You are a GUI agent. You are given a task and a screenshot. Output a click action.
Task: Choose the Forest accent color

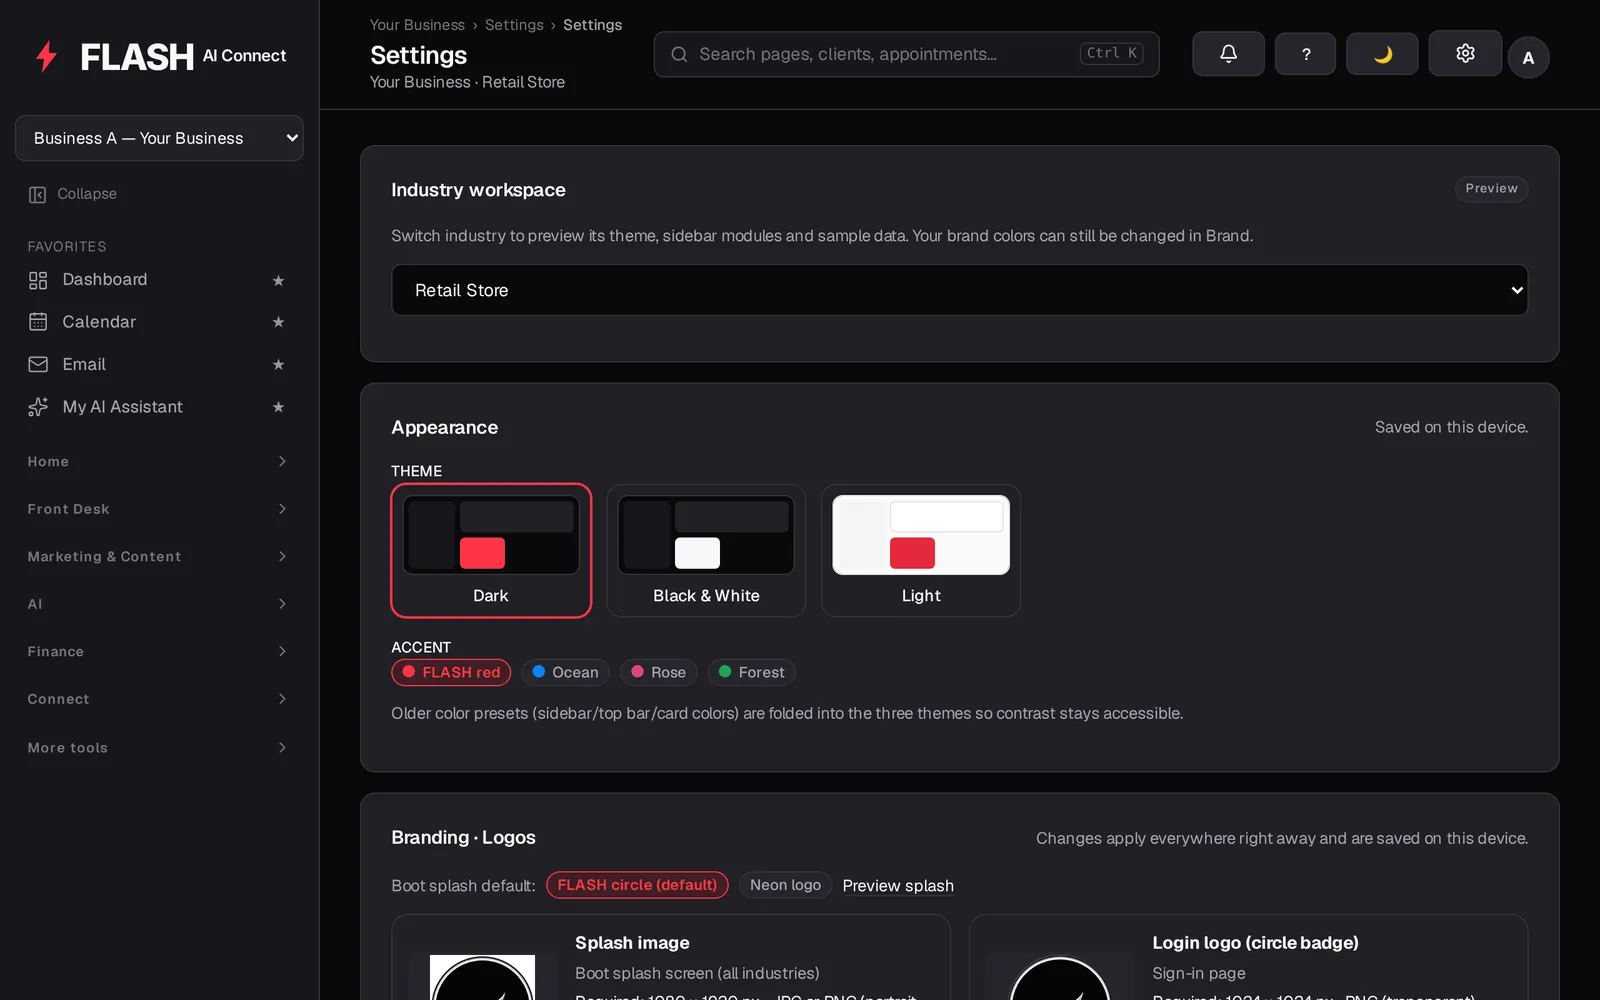[x=751, y=673]
